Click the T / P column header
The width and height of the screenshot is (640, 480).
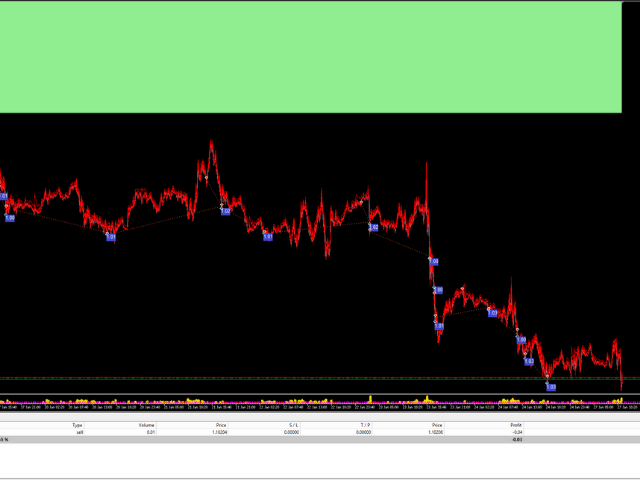364,425
